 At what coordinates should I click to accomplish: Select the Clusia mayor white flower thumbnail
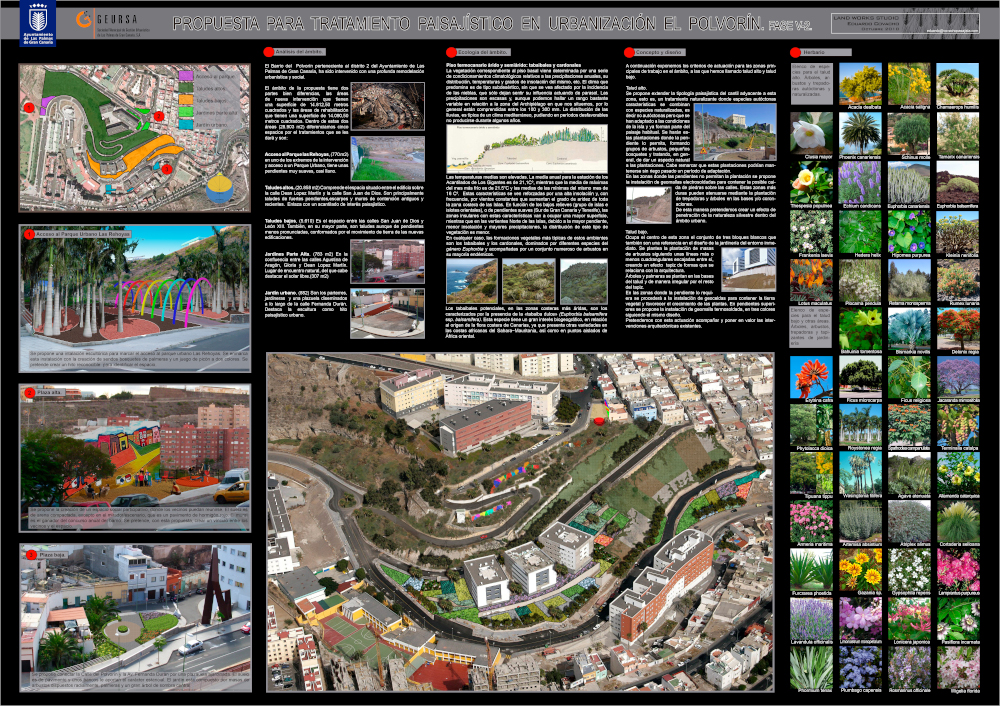(811, 133)
